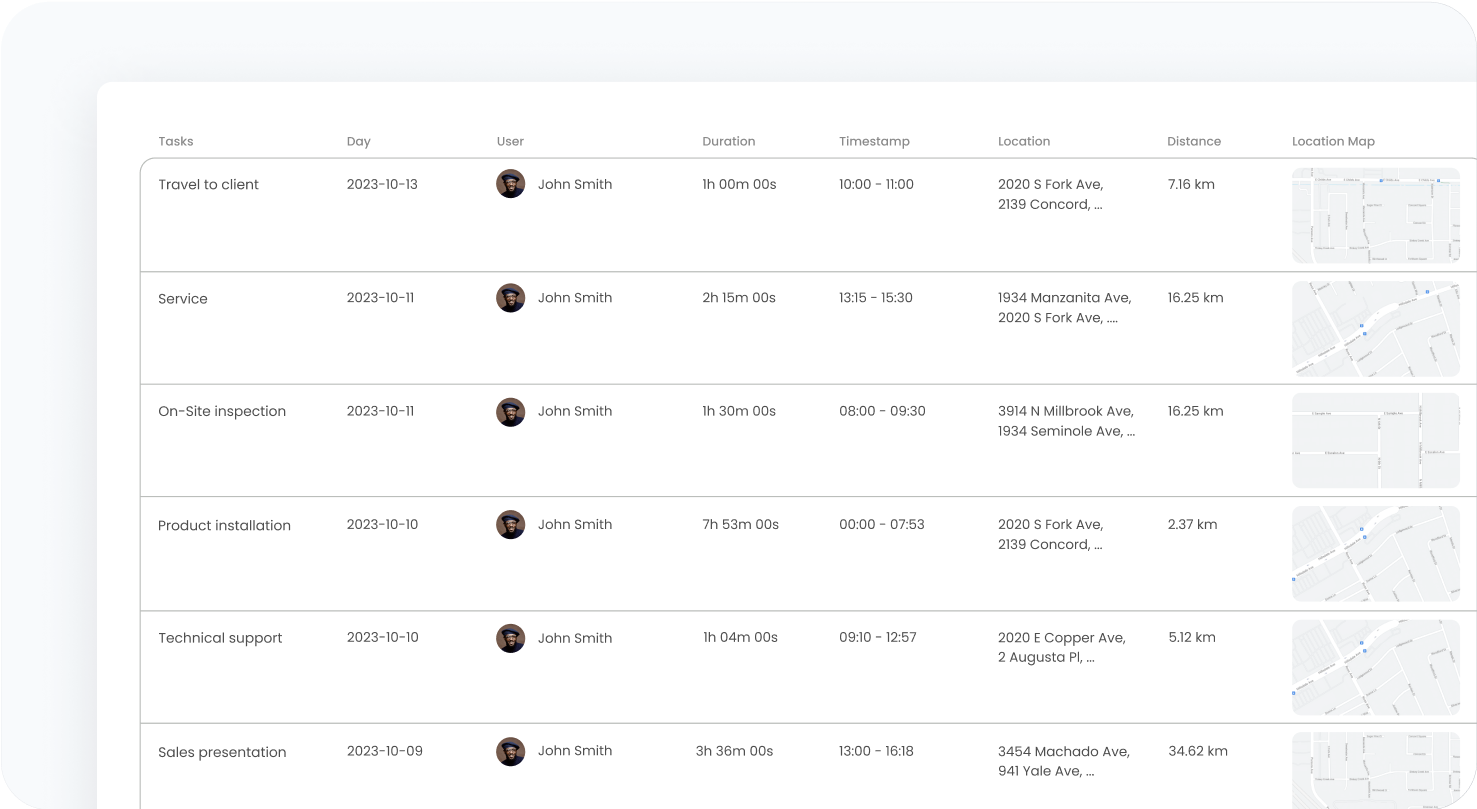The height and width of the screenshot is (809, 1477).
Task: Sort by the Tasks column header
Action: click(176, 141)
